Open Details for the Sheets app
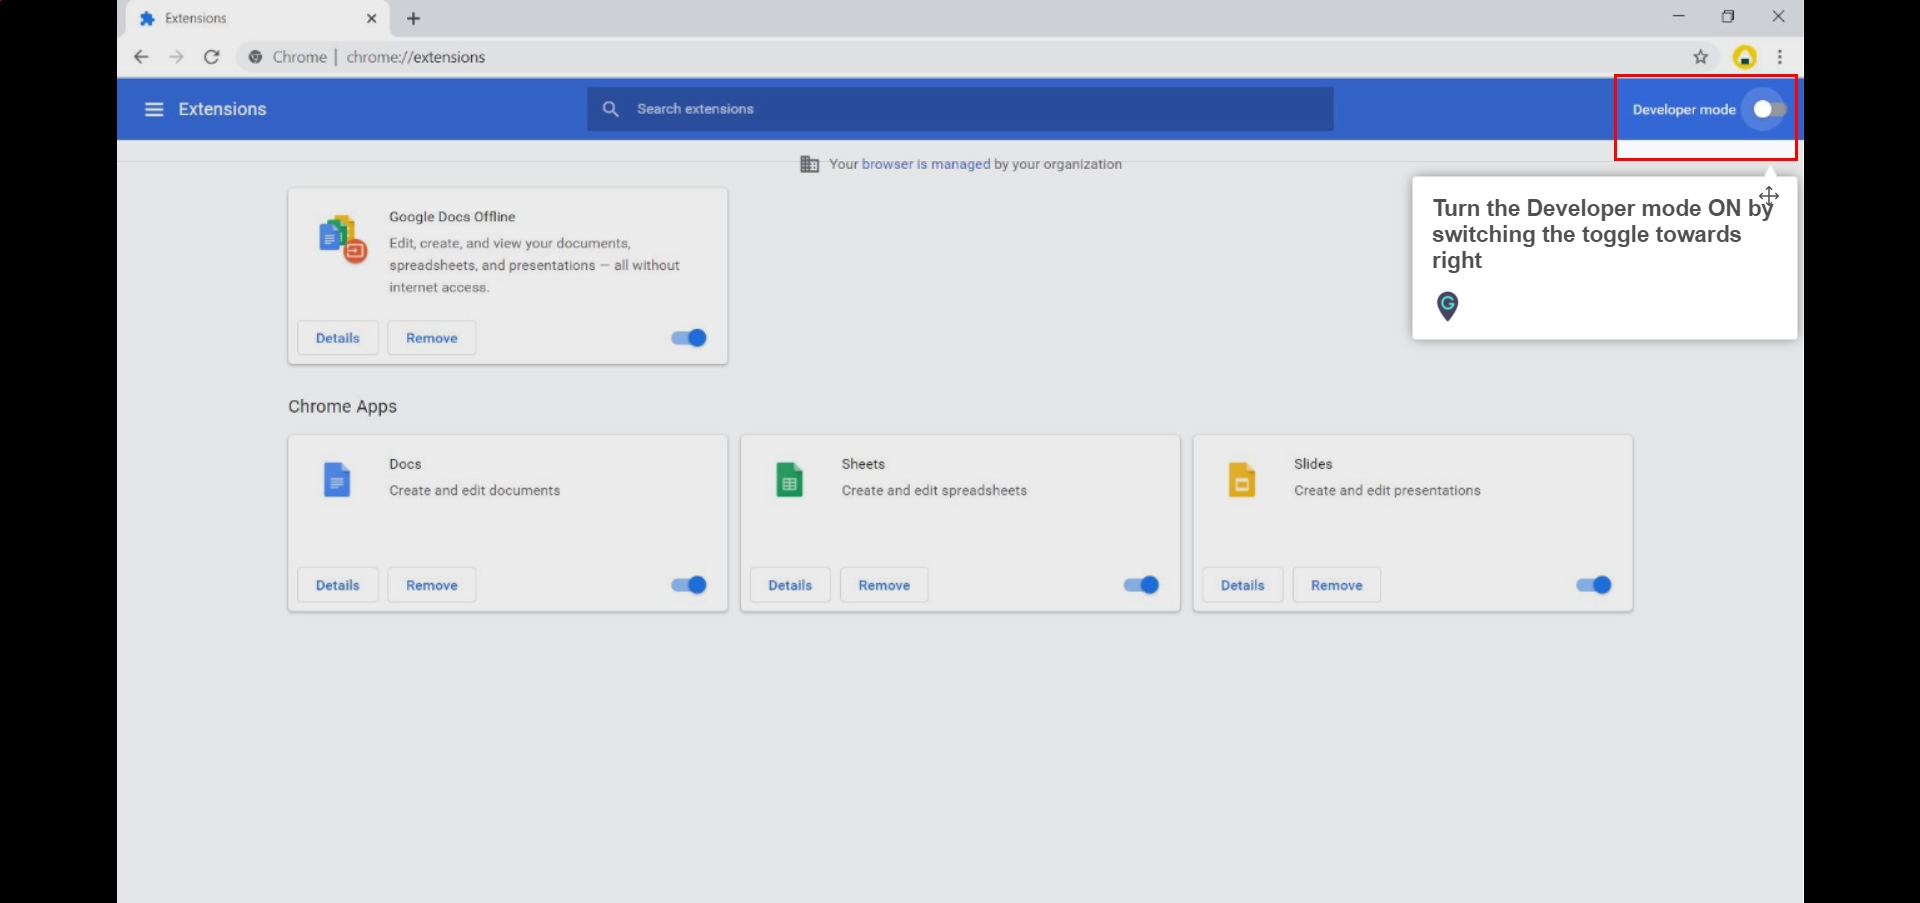The height and width of the screenshot is (903, 1920). 790,585
